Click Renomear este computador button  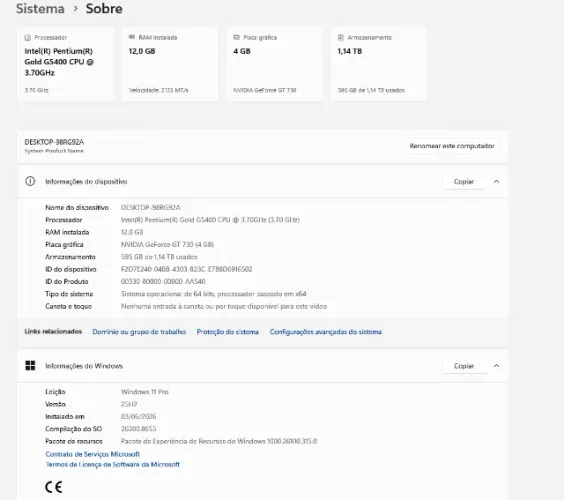[x=452, y=146]
